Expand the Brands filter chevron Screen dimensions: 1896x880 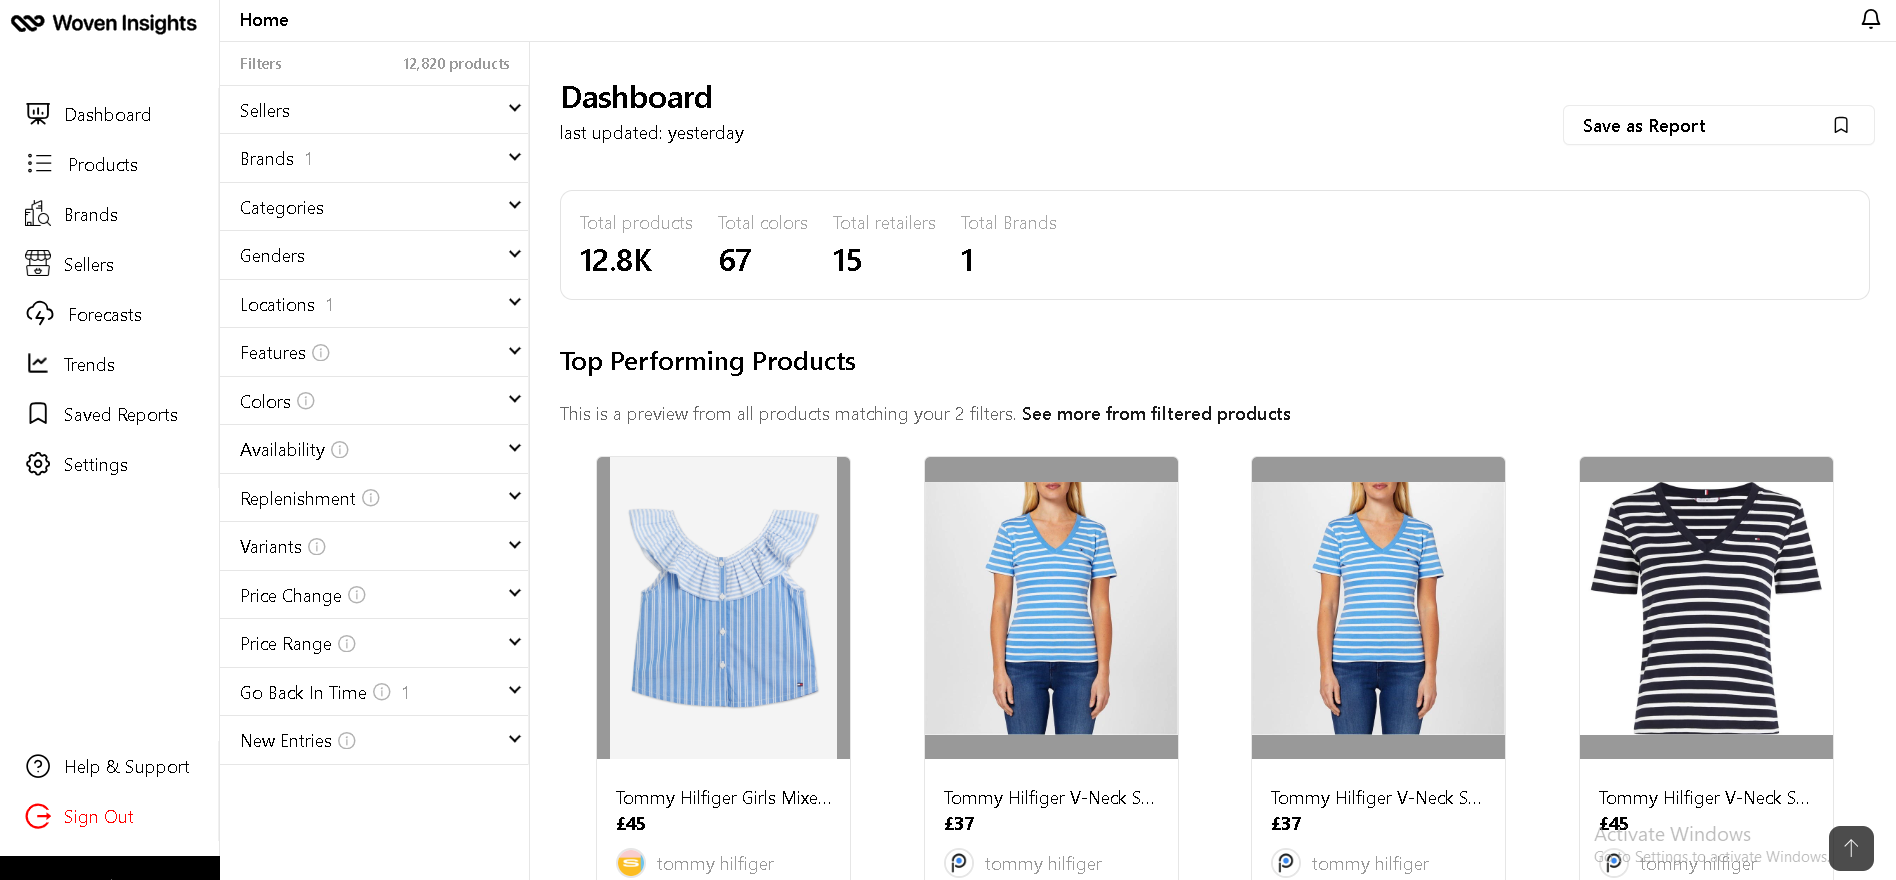tap(515, 158)
